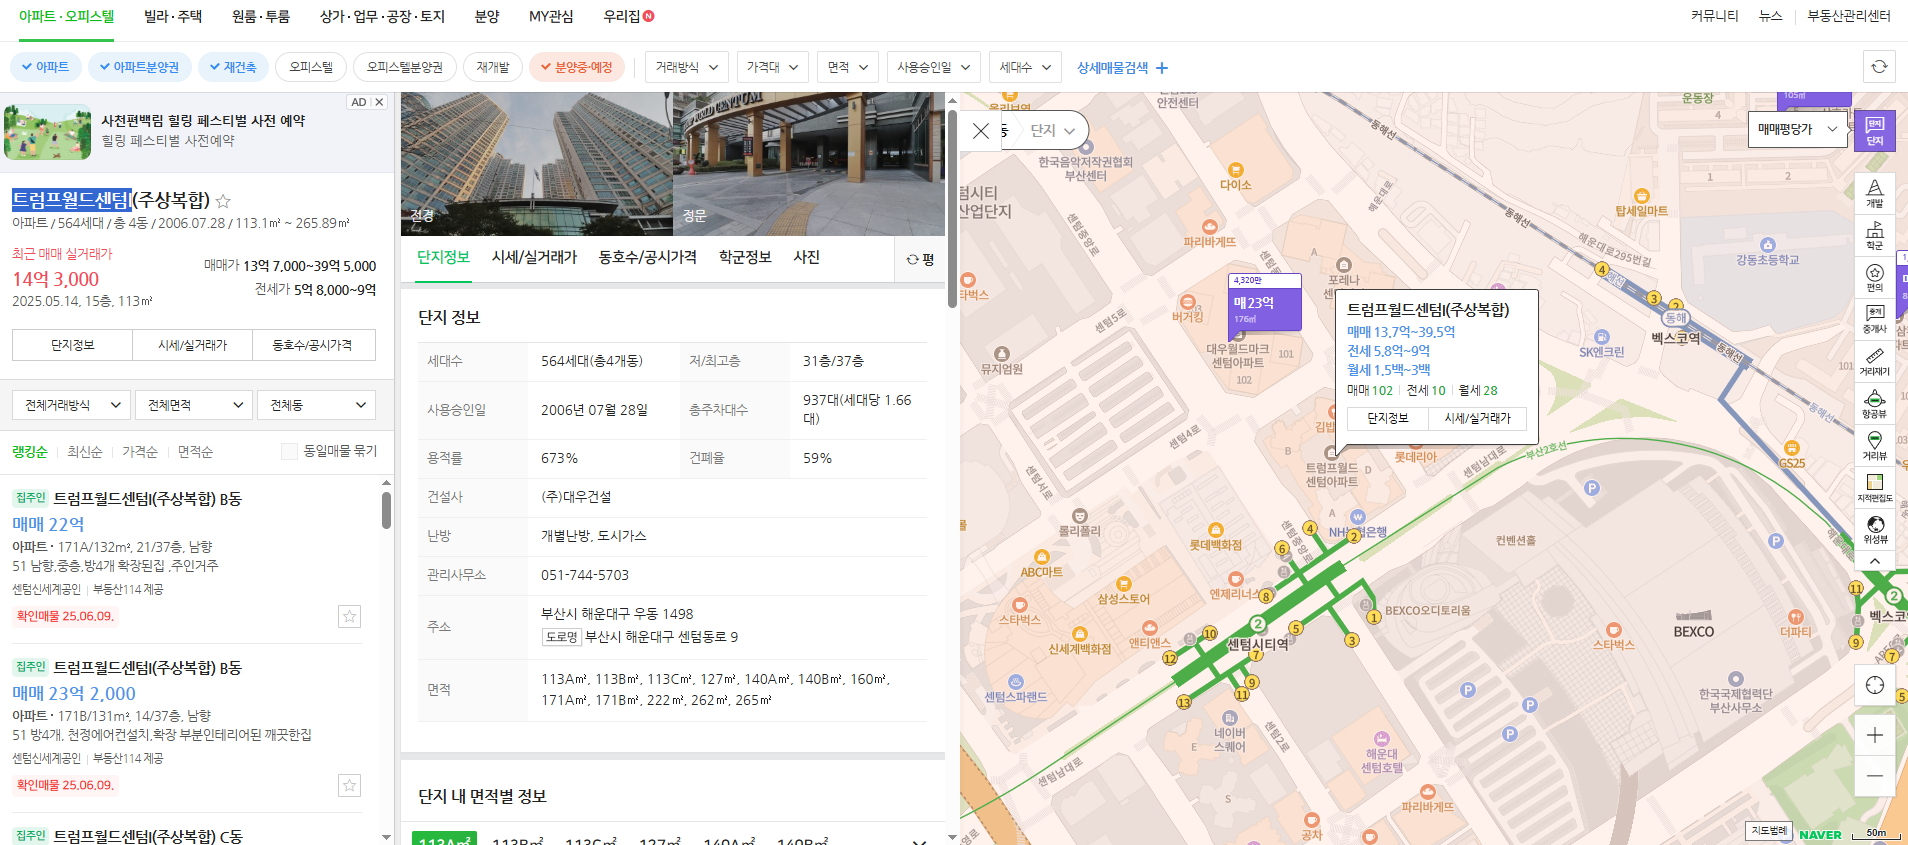Screen dimensions: 1908x845
Task: Click 단지정보 button in map popup
Action: click(1388, 418)
